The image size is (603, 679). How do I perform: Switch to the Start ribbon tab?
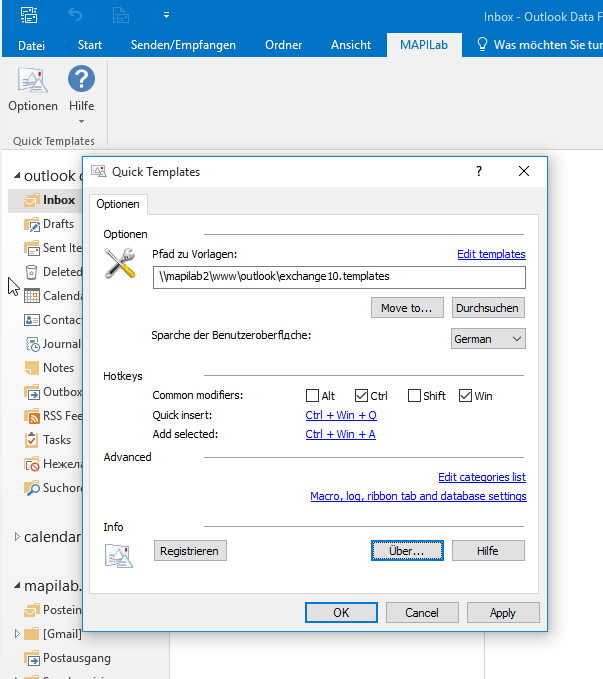pos(90,45)
